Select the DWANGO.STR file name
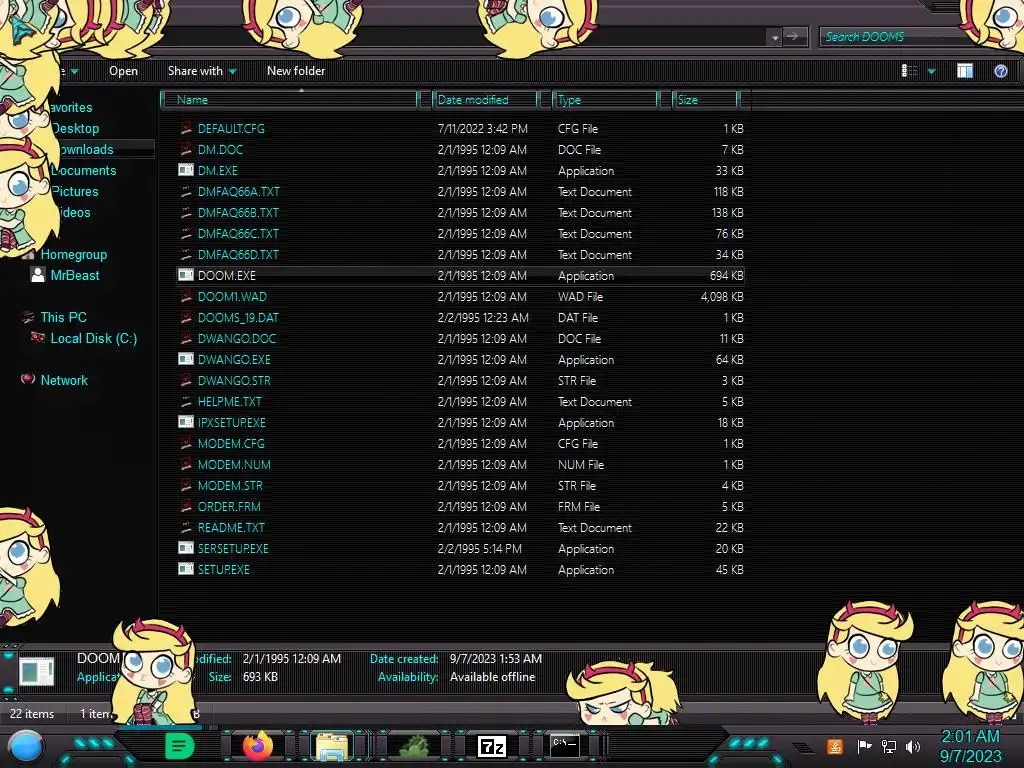 tap(234, 380)
